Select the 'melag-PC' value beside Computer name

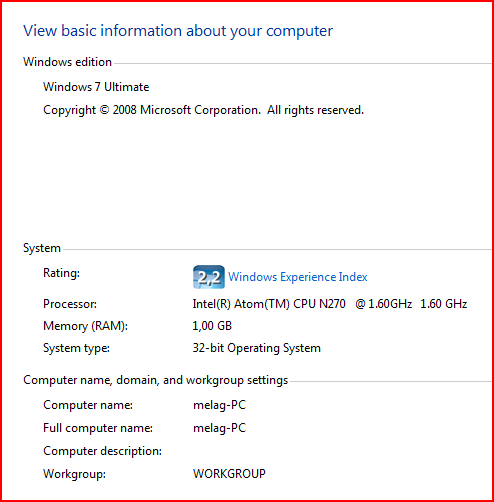(x=219, y=405)
